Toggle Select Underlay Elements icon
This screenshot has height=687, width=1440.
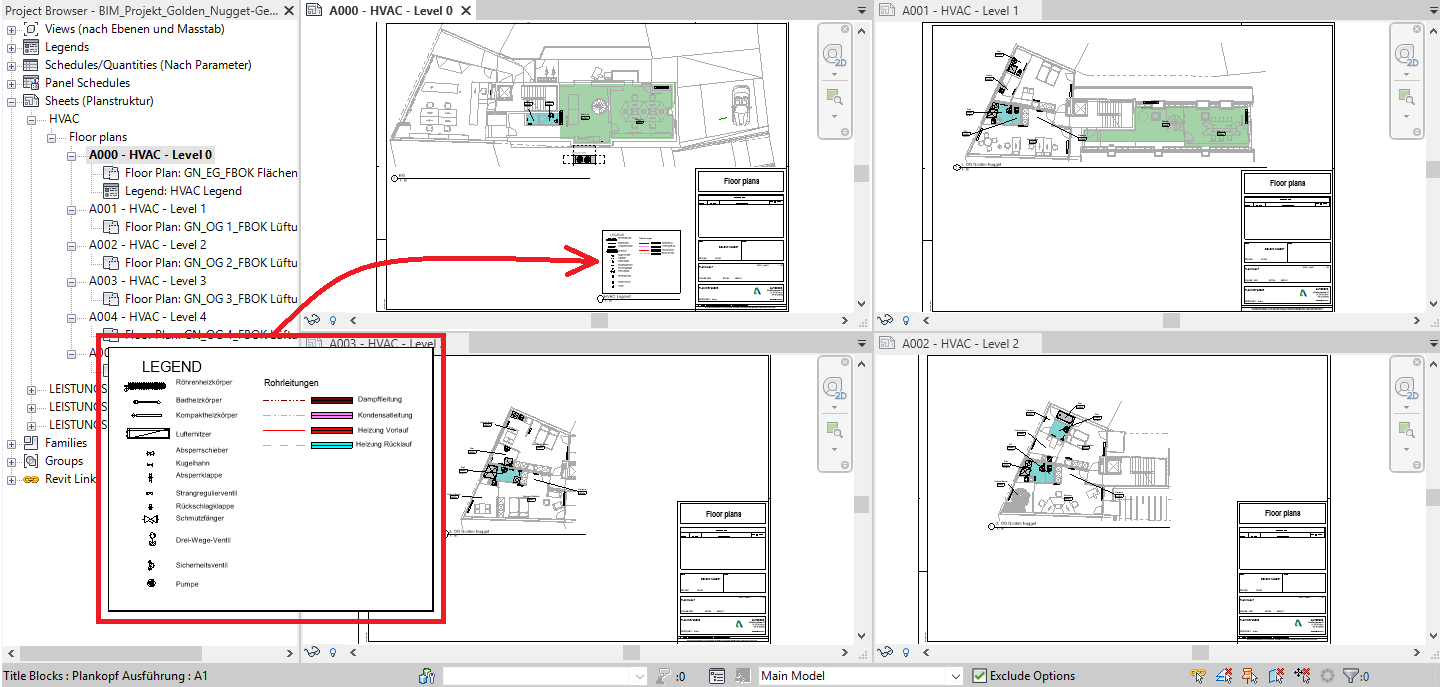[1223, 676]
